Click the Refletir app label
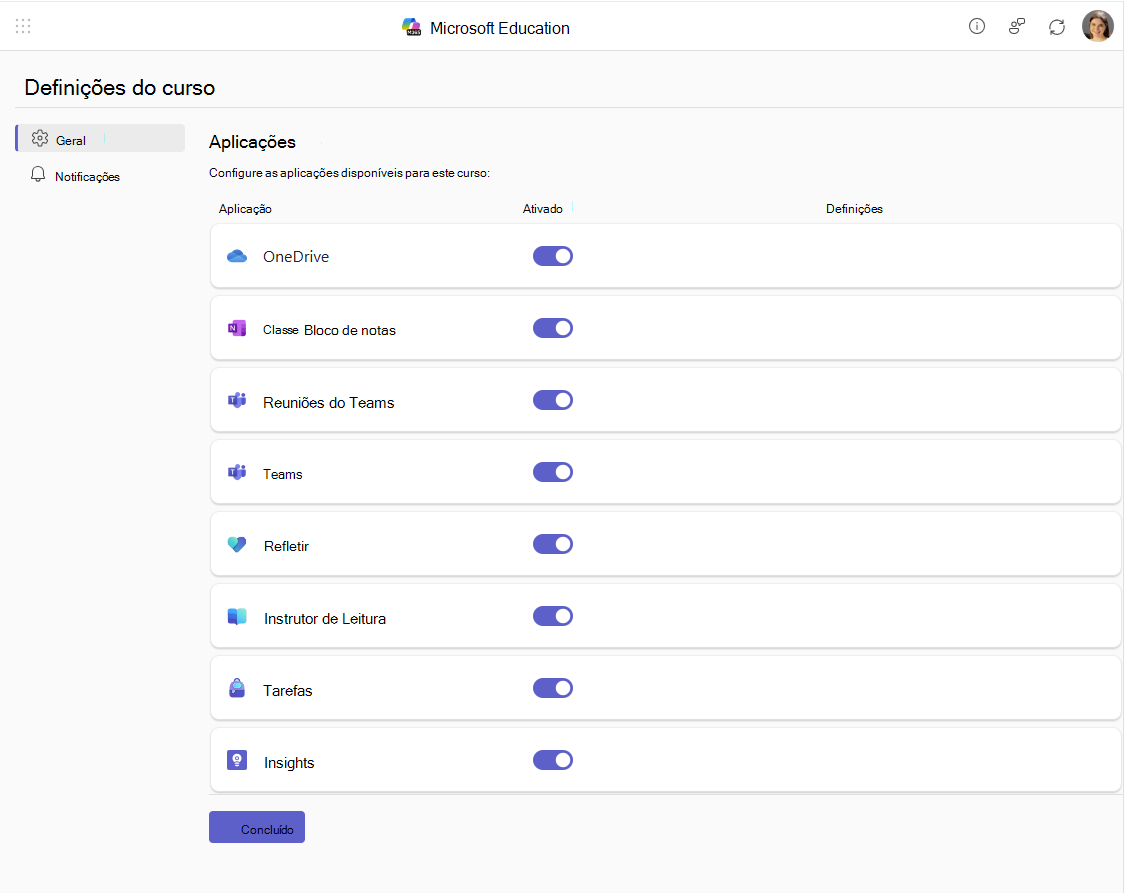 coord(286,546)
